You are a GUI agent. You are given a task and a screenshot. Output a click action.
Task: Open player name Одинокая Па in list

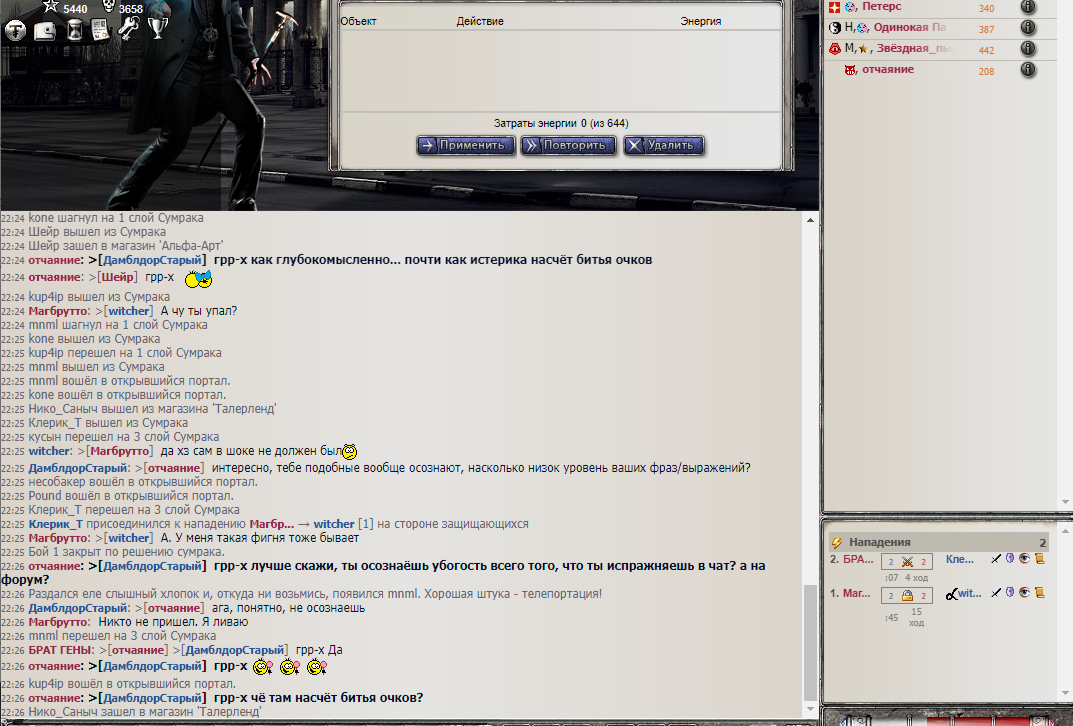[x=909, y=27]
